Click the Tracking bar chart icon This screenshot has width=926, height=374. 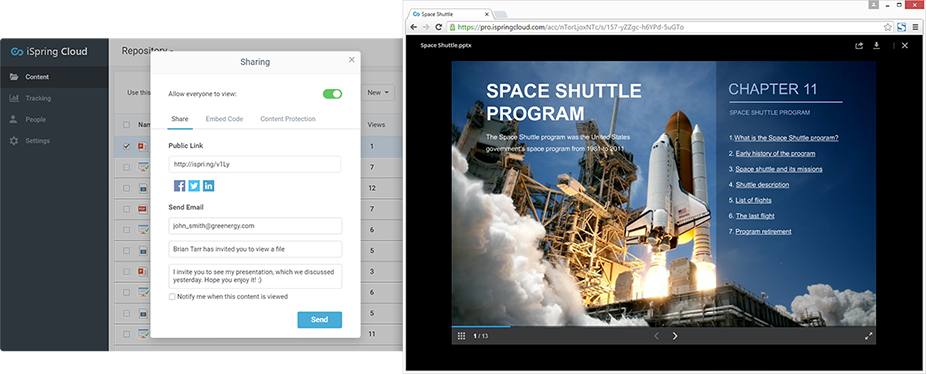14,98
